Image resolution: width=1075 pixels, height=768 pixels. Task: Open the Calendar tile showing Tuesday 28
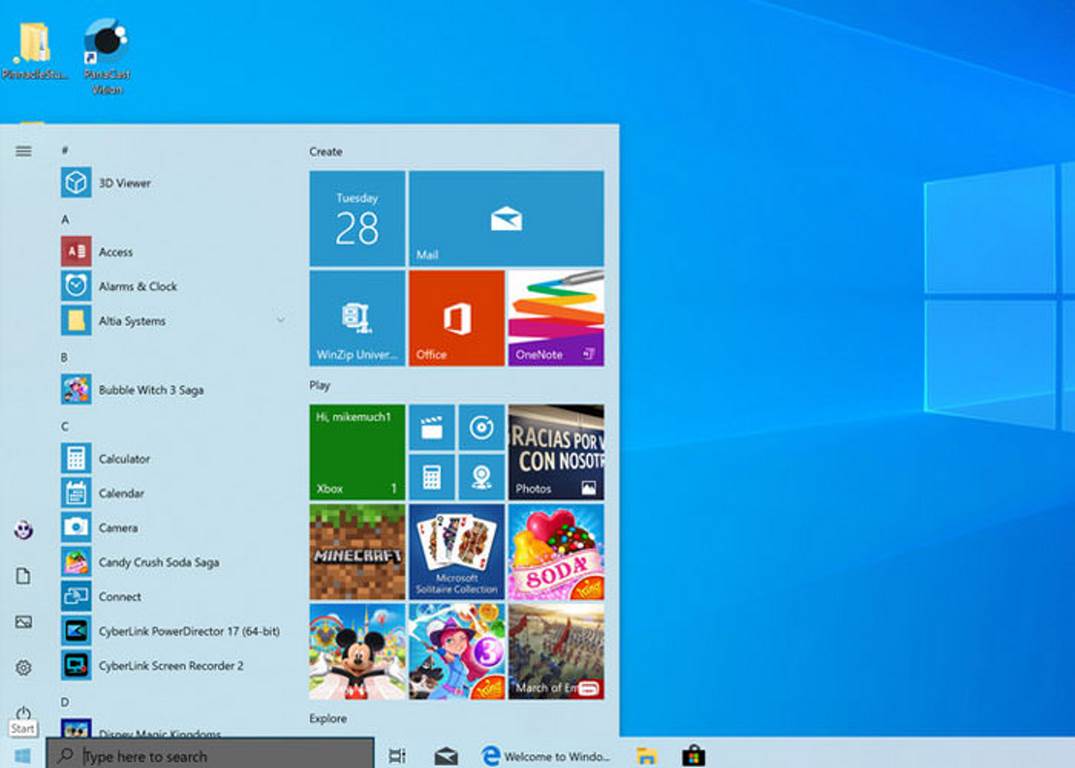pos(357,218)
